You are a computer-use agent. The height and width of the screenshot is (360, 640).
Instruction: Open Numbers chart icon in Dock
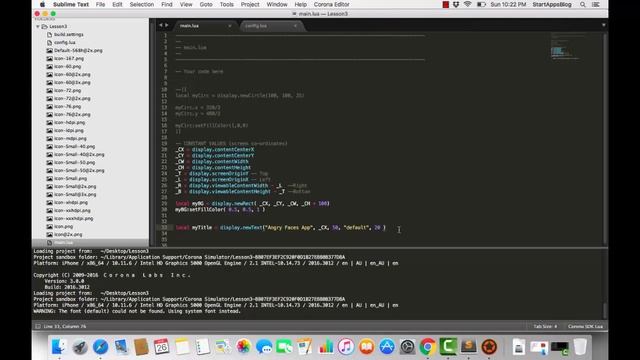[x=326, y=347]
